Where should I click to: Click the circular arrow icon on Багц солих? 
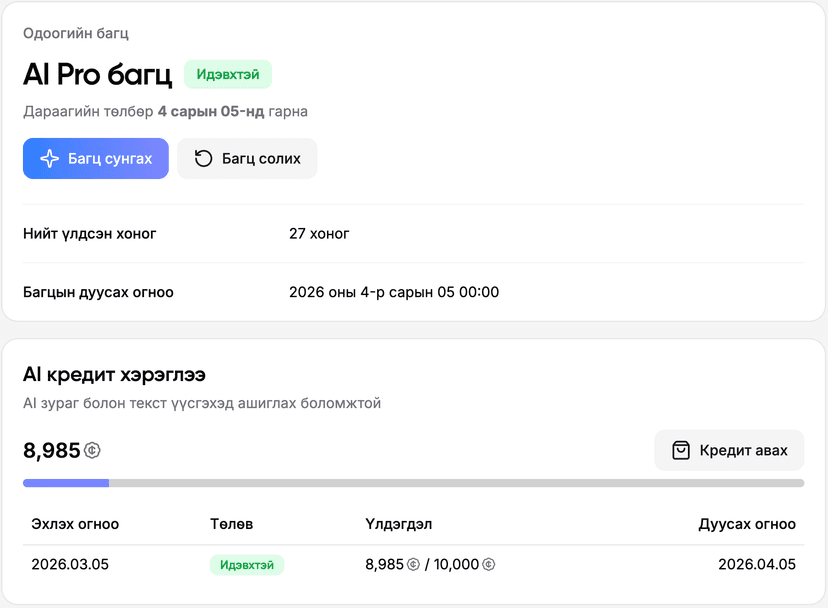click(203, 159)
